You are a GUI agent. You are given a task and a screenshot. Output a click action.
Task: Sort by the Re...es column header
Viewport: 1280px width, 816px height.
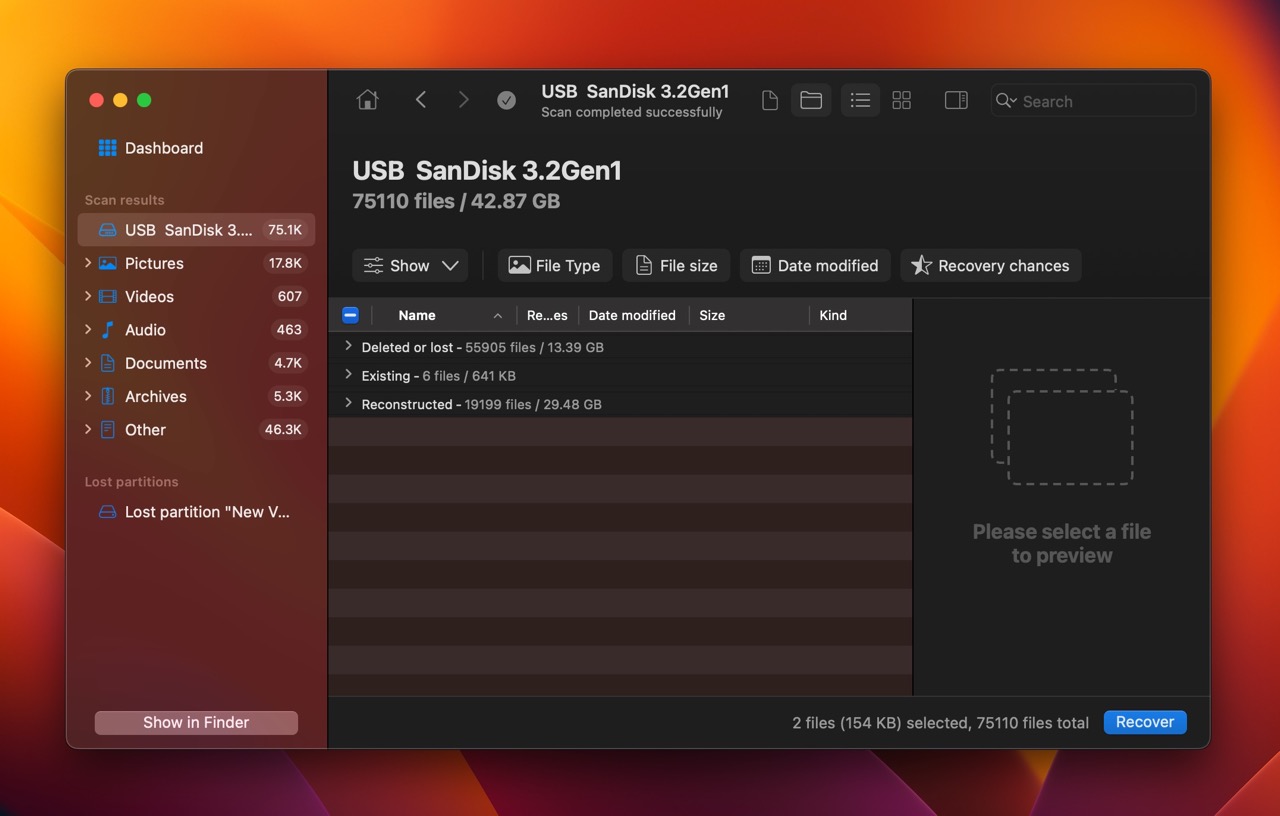tap(547, 315)
